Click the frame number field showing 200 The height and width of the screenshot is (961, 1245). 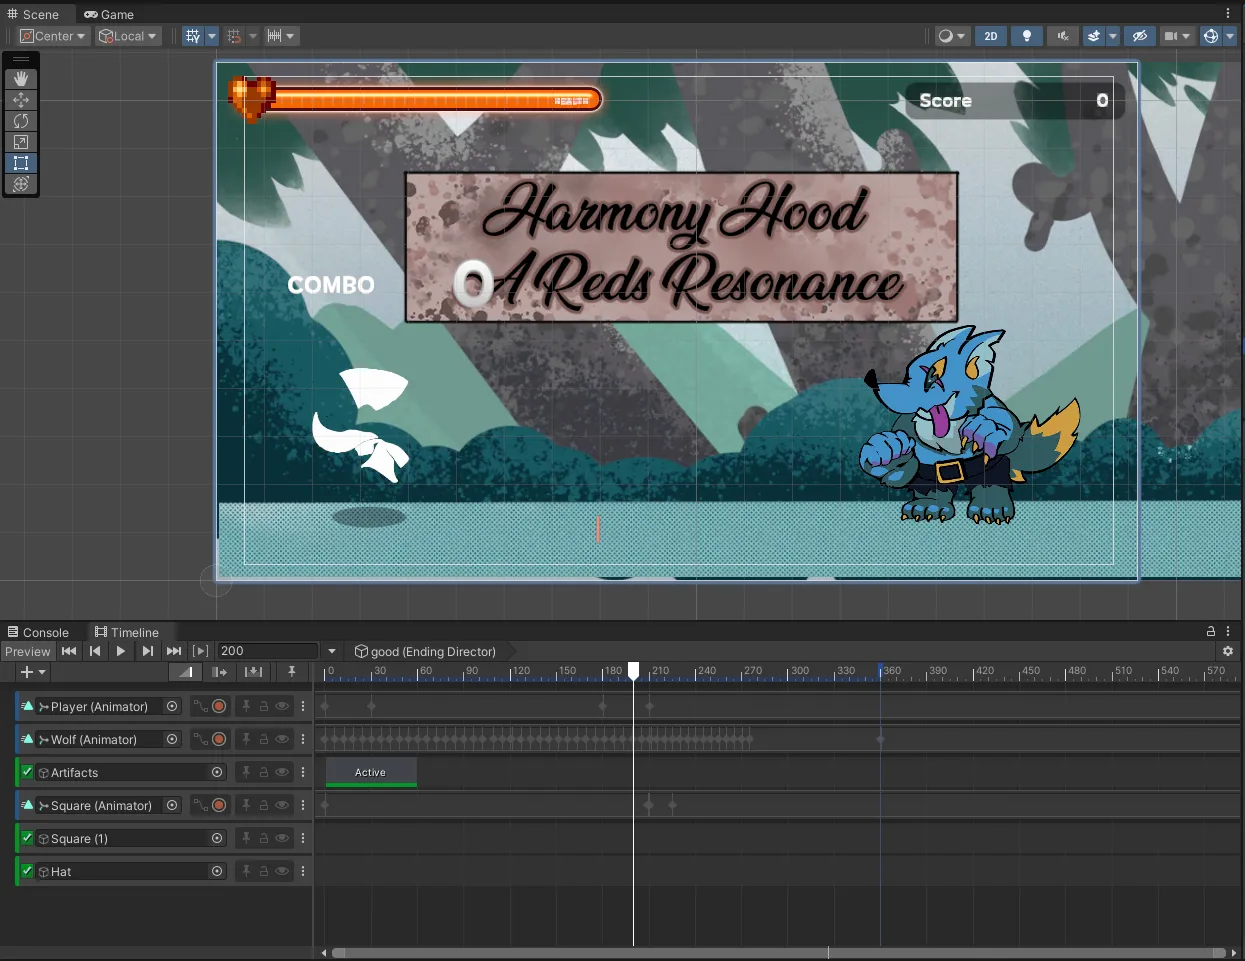click(x=267, y=651)
